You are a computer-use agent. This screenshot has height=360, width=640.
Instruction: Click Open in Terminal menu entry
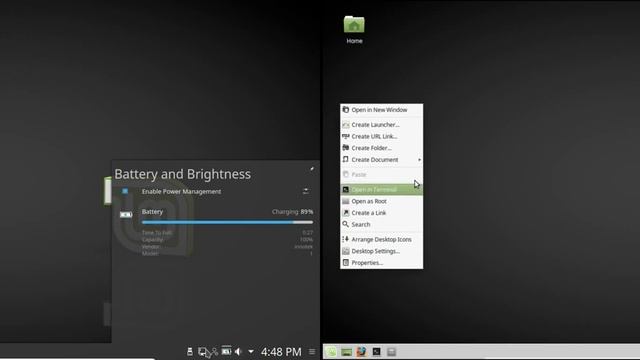382,189
